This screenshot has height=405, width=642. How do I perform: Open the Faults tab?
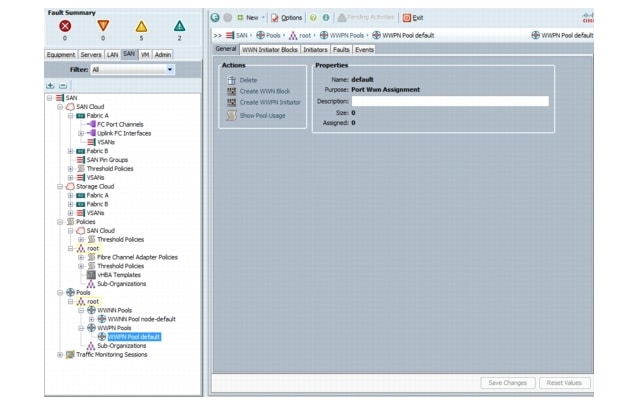[341, 50]
